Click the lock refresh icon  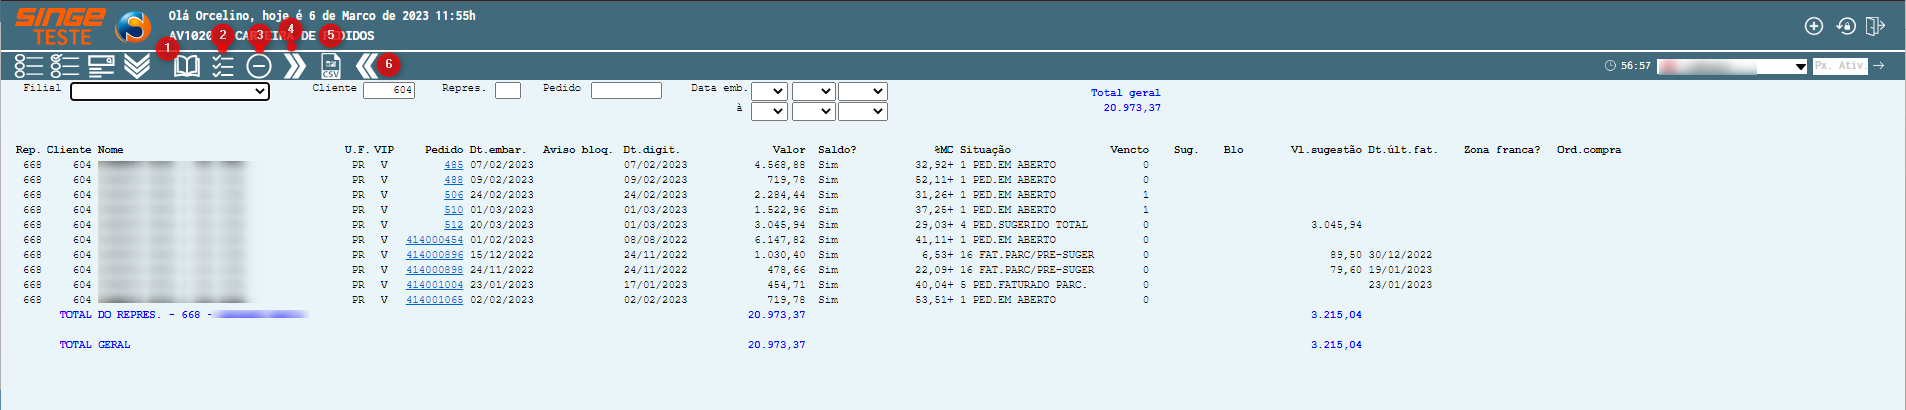tap(1845, 26)
